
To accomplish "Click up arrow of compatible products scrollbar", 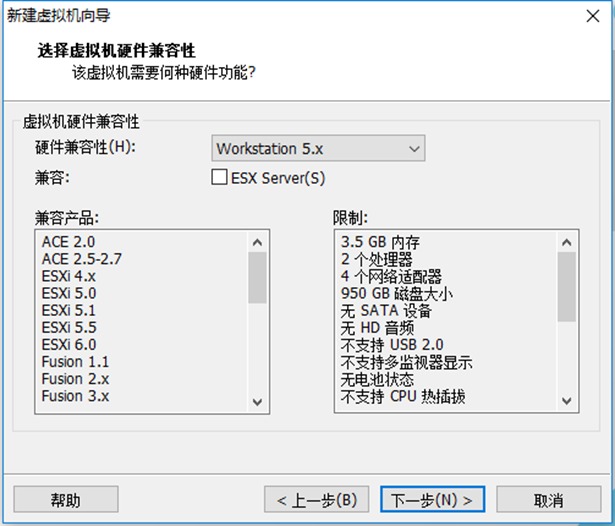I will 257,242.
